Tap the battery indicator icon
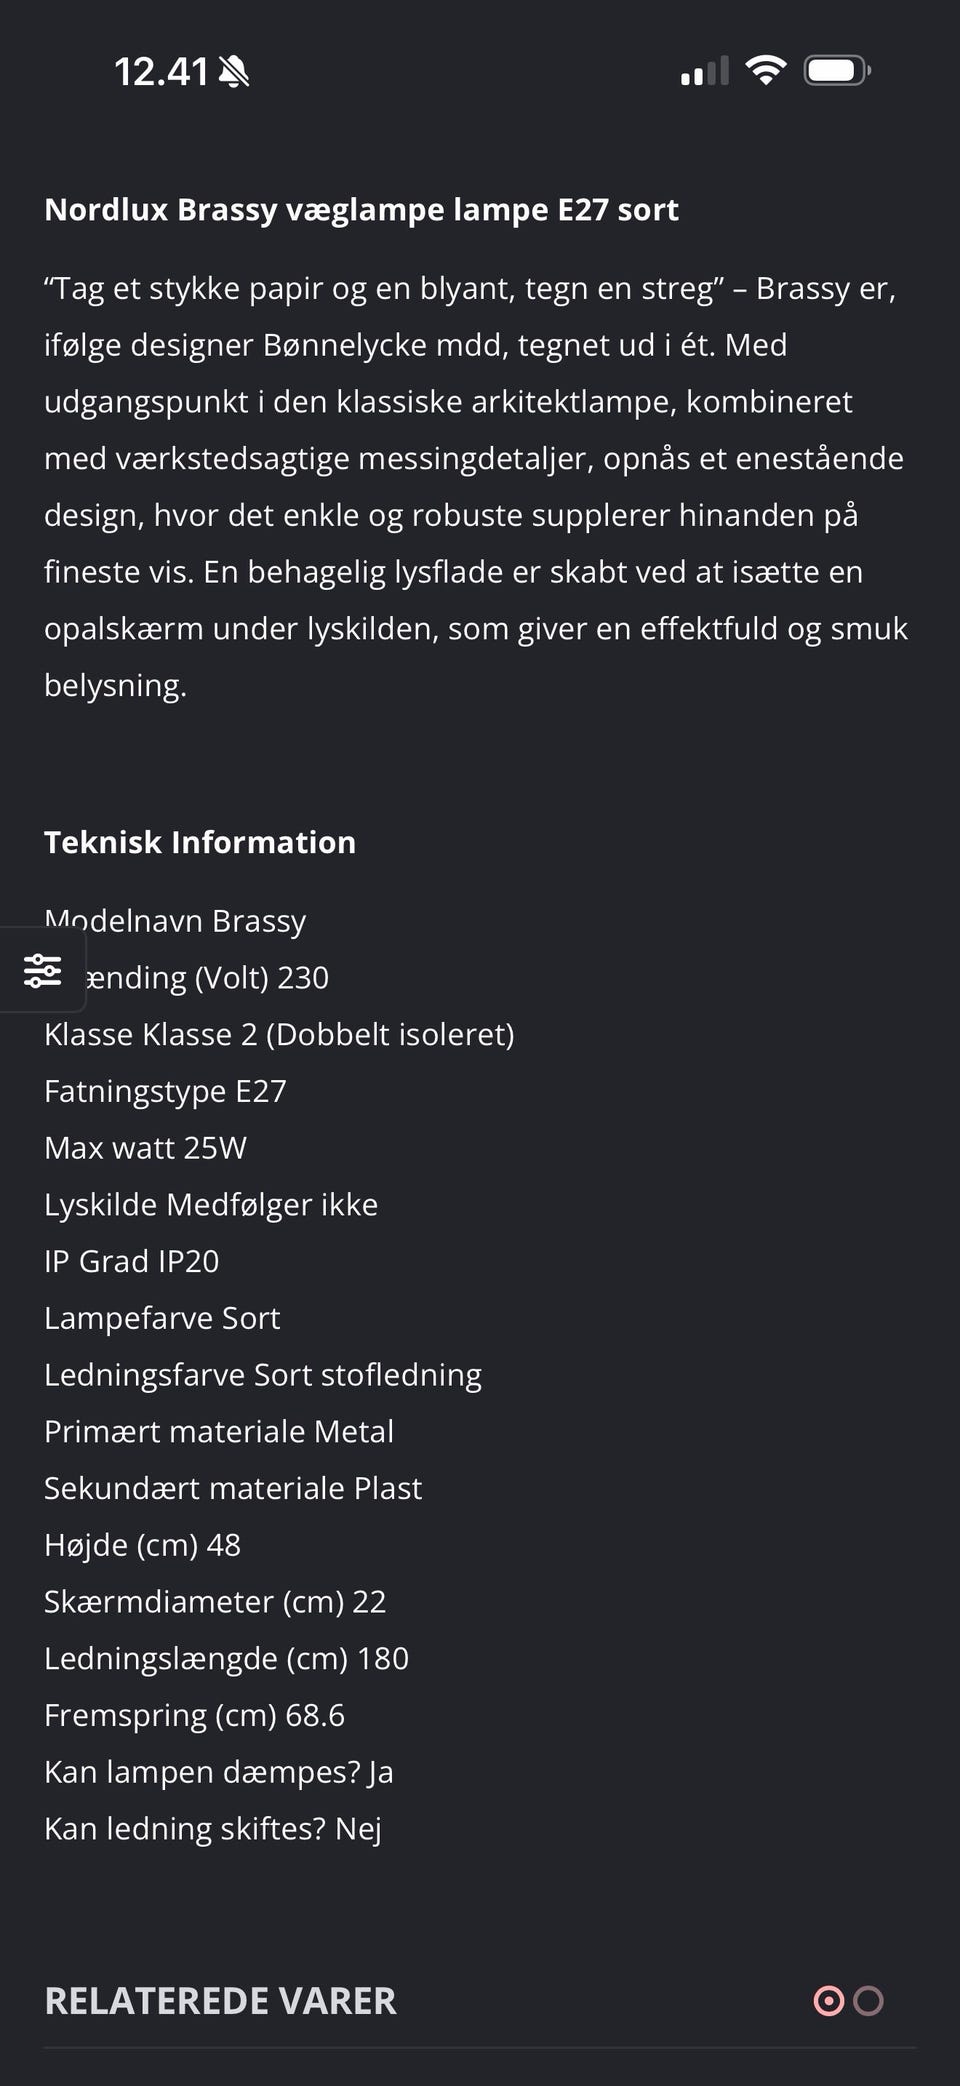The image size is (960, 2086). [837, 70]
